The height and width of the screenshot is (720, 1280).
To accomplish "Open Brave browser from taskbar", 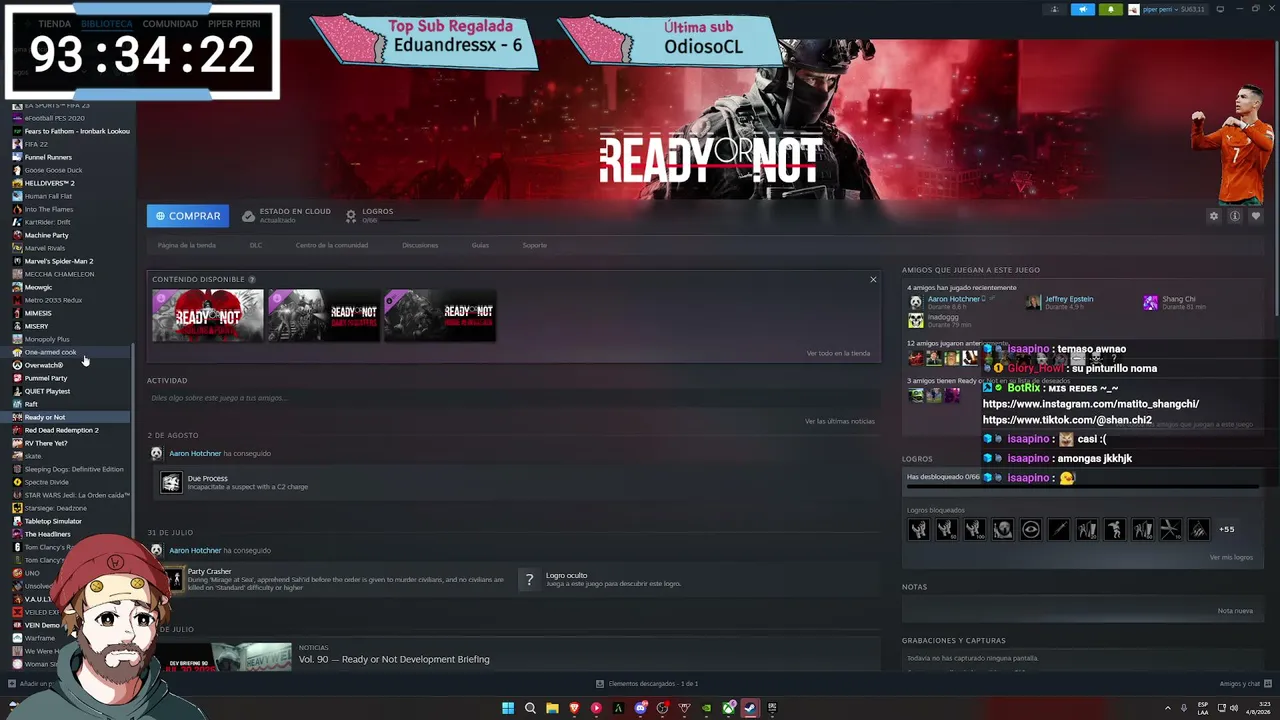I will click(x=574, y=708).
